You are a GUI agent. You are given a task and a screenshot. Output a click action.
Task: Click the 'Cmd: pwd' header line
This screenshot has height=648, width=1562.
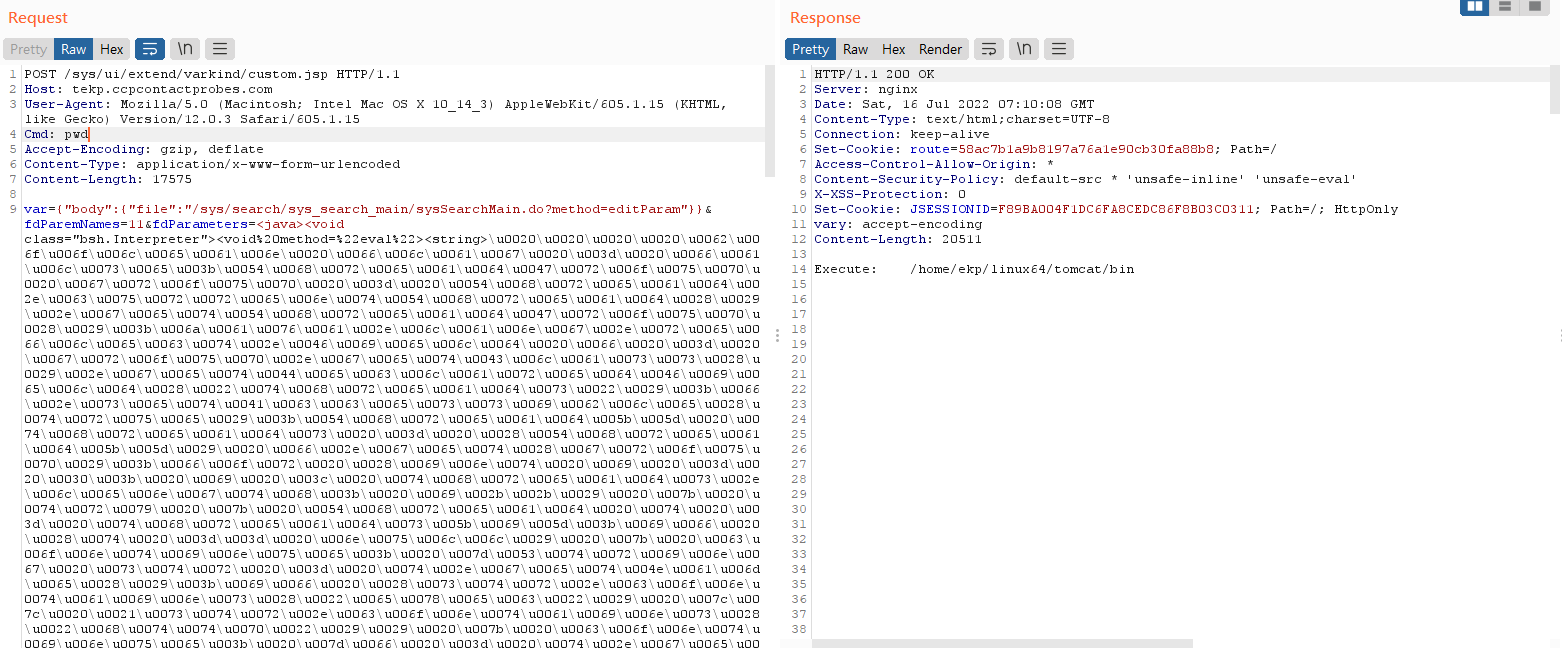coord(57,134)
